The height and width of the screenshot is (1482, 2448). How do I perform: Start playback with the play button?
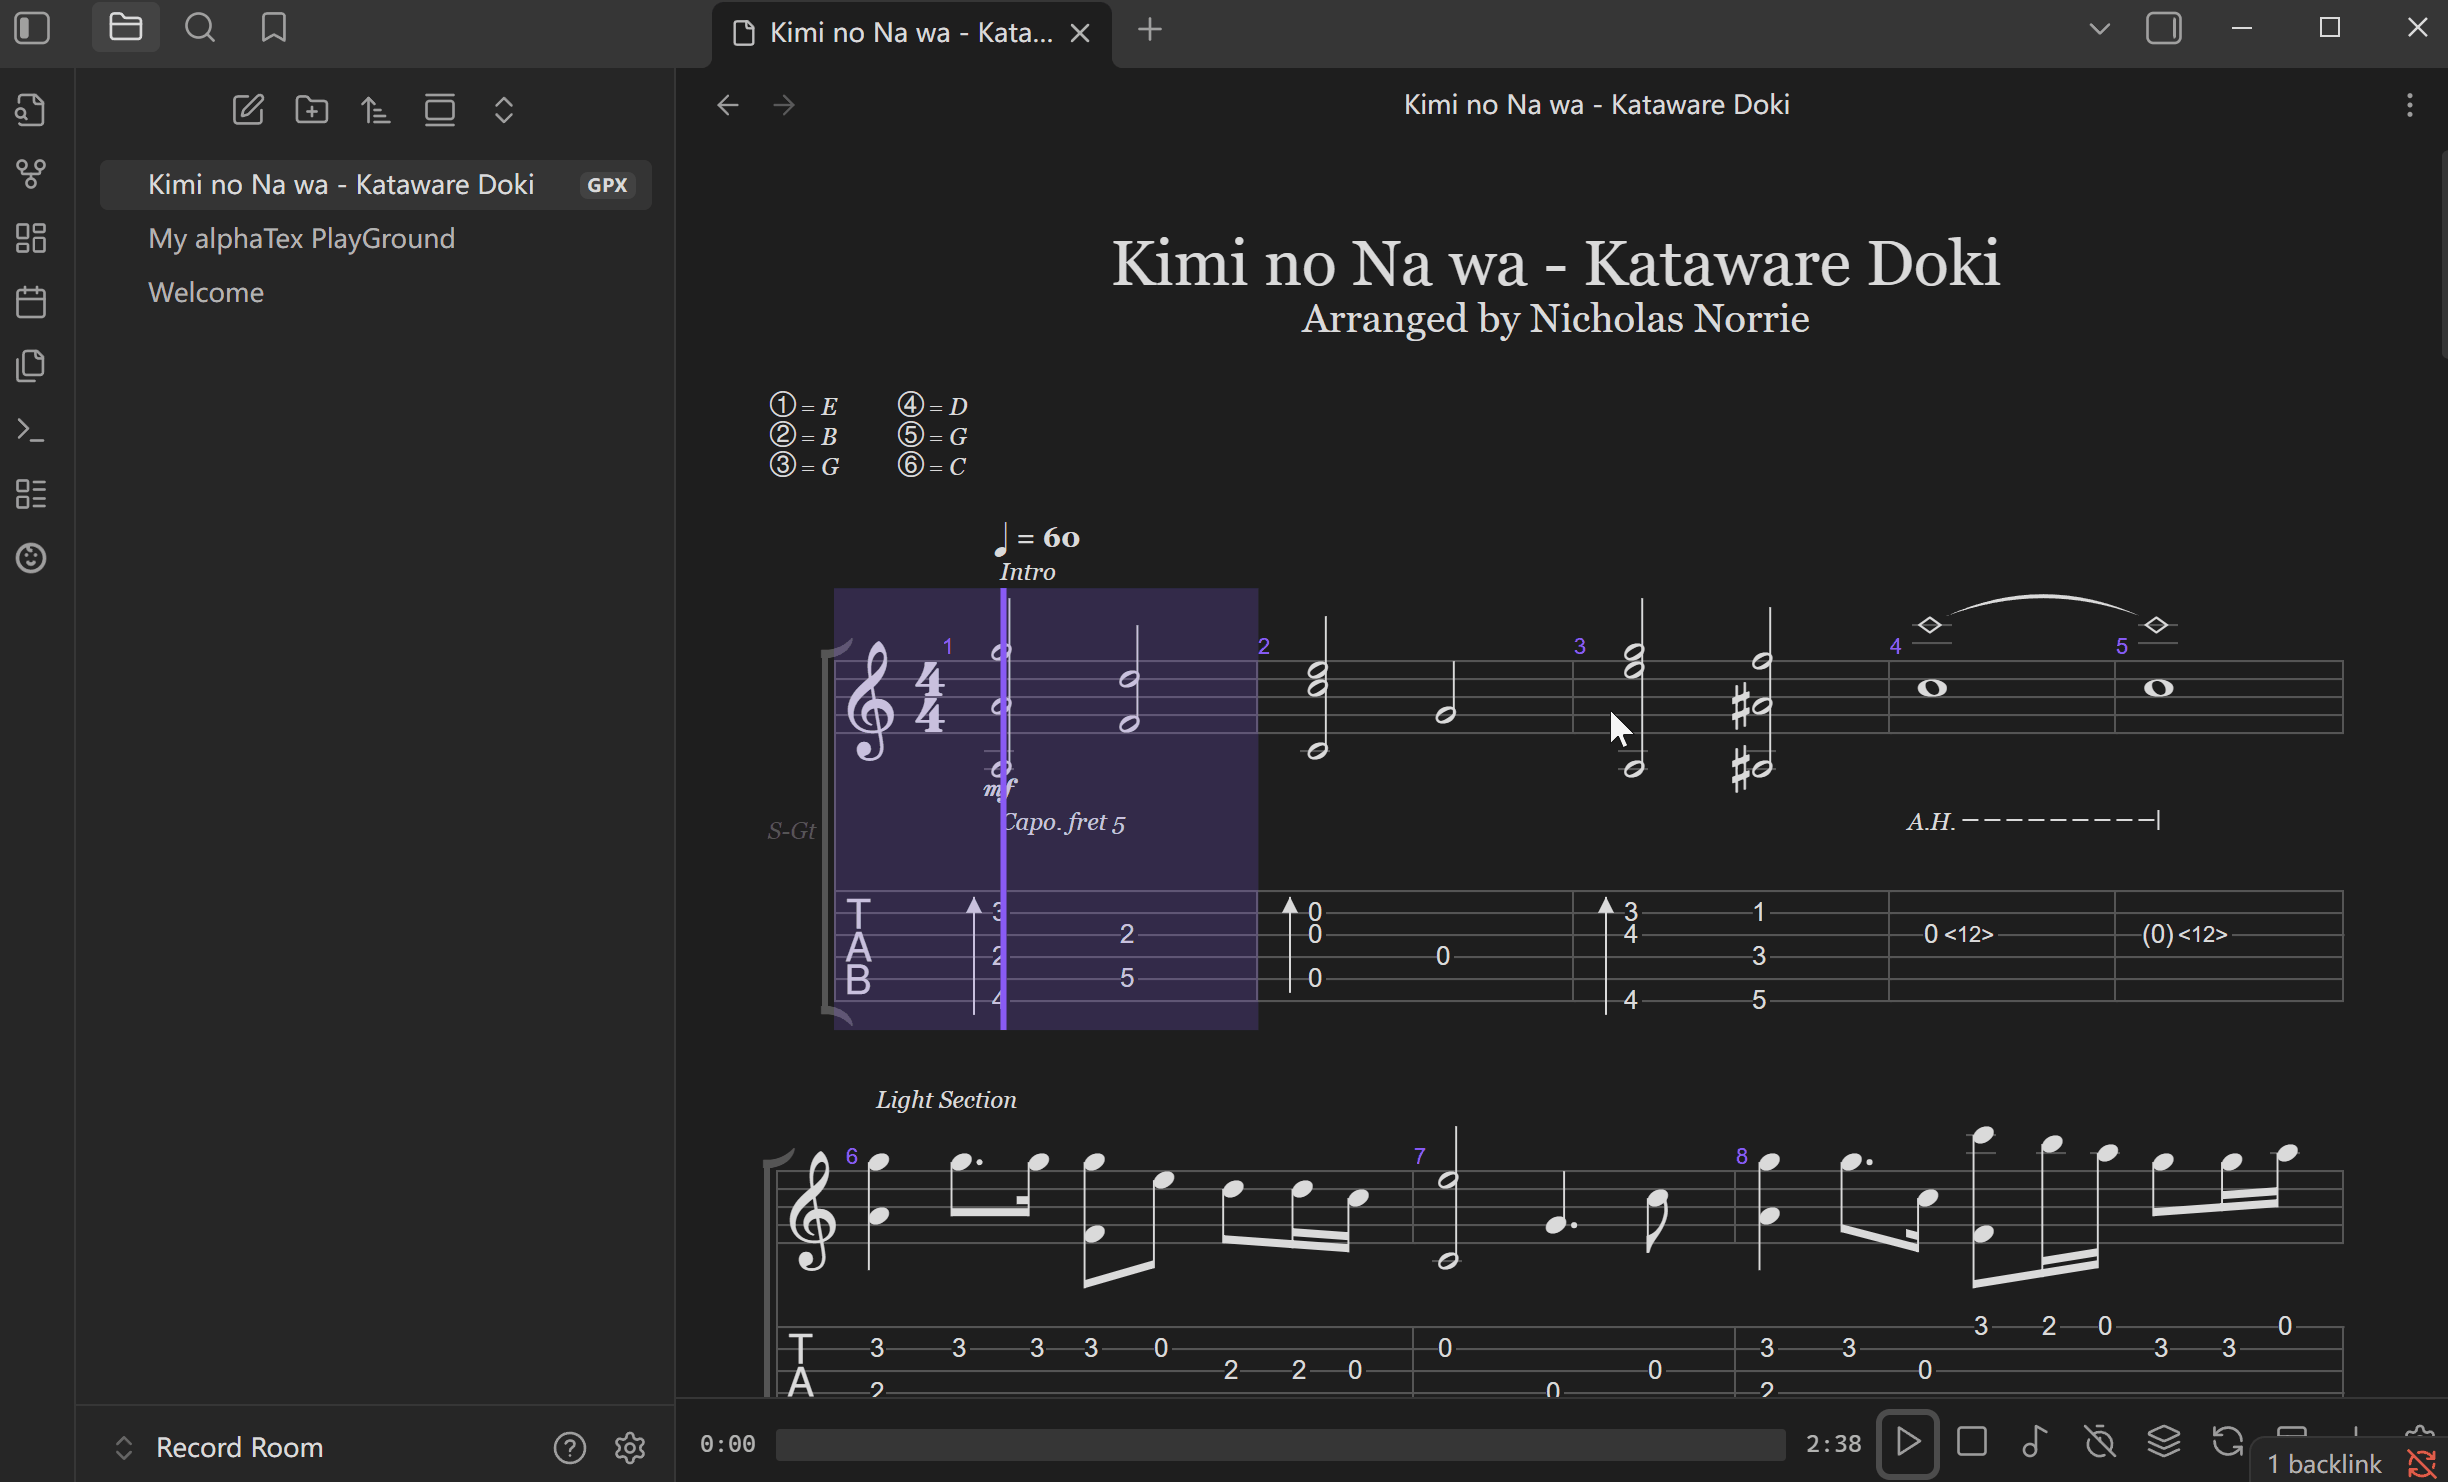(1907, 1442)
